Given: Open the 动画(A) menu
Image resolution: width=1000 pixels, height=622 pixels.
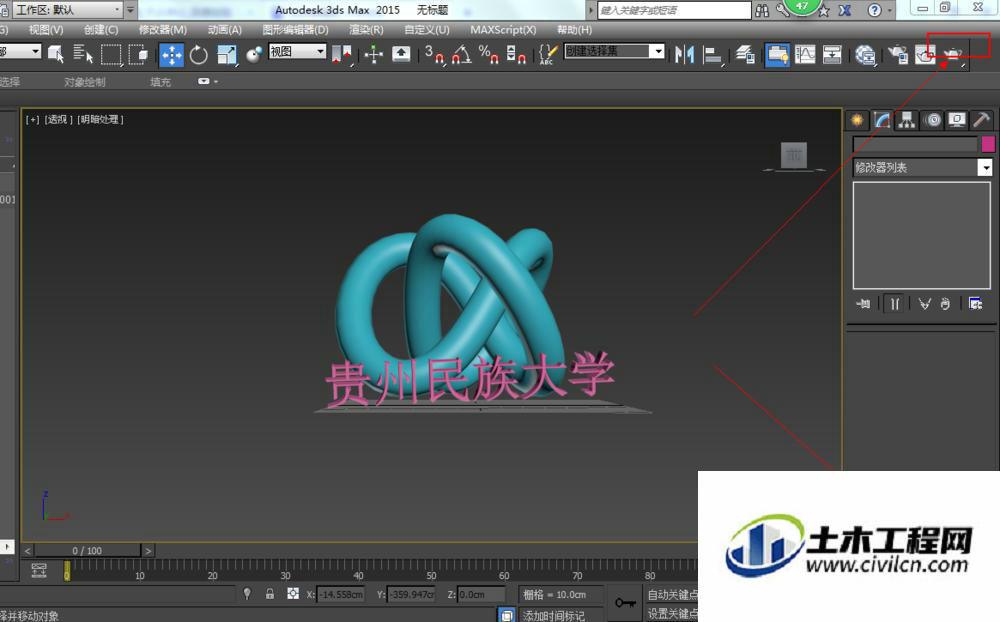Looking at the screenshot, I should click(224, 29).
